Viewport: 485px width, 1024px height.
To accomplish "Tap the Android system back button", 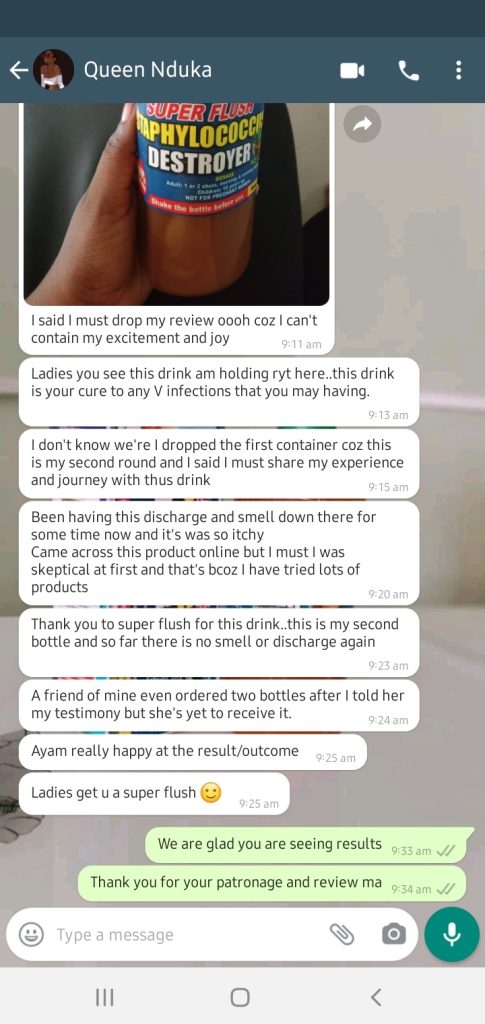I will coord(375,997).
